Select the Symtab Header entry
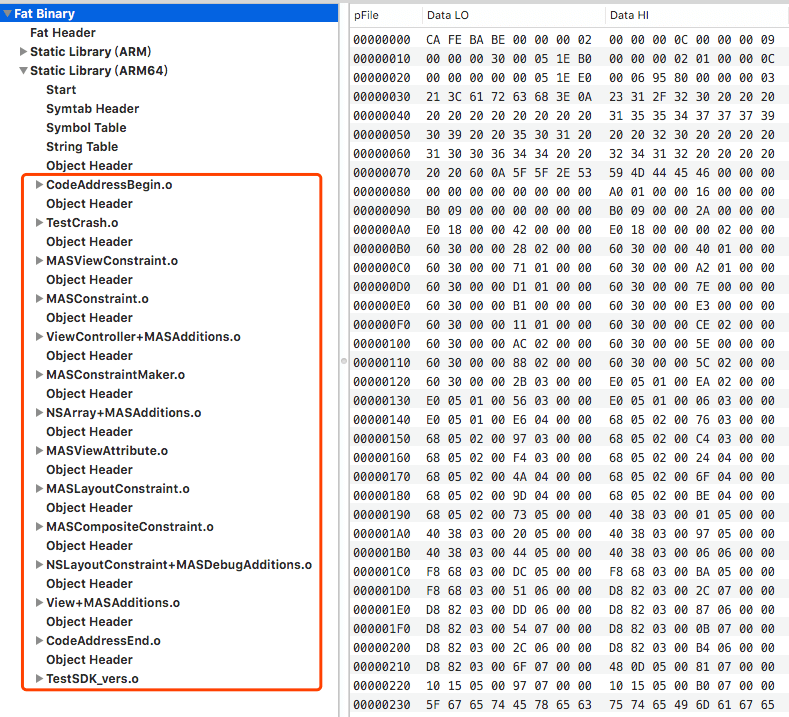 [x=92, y=109]
